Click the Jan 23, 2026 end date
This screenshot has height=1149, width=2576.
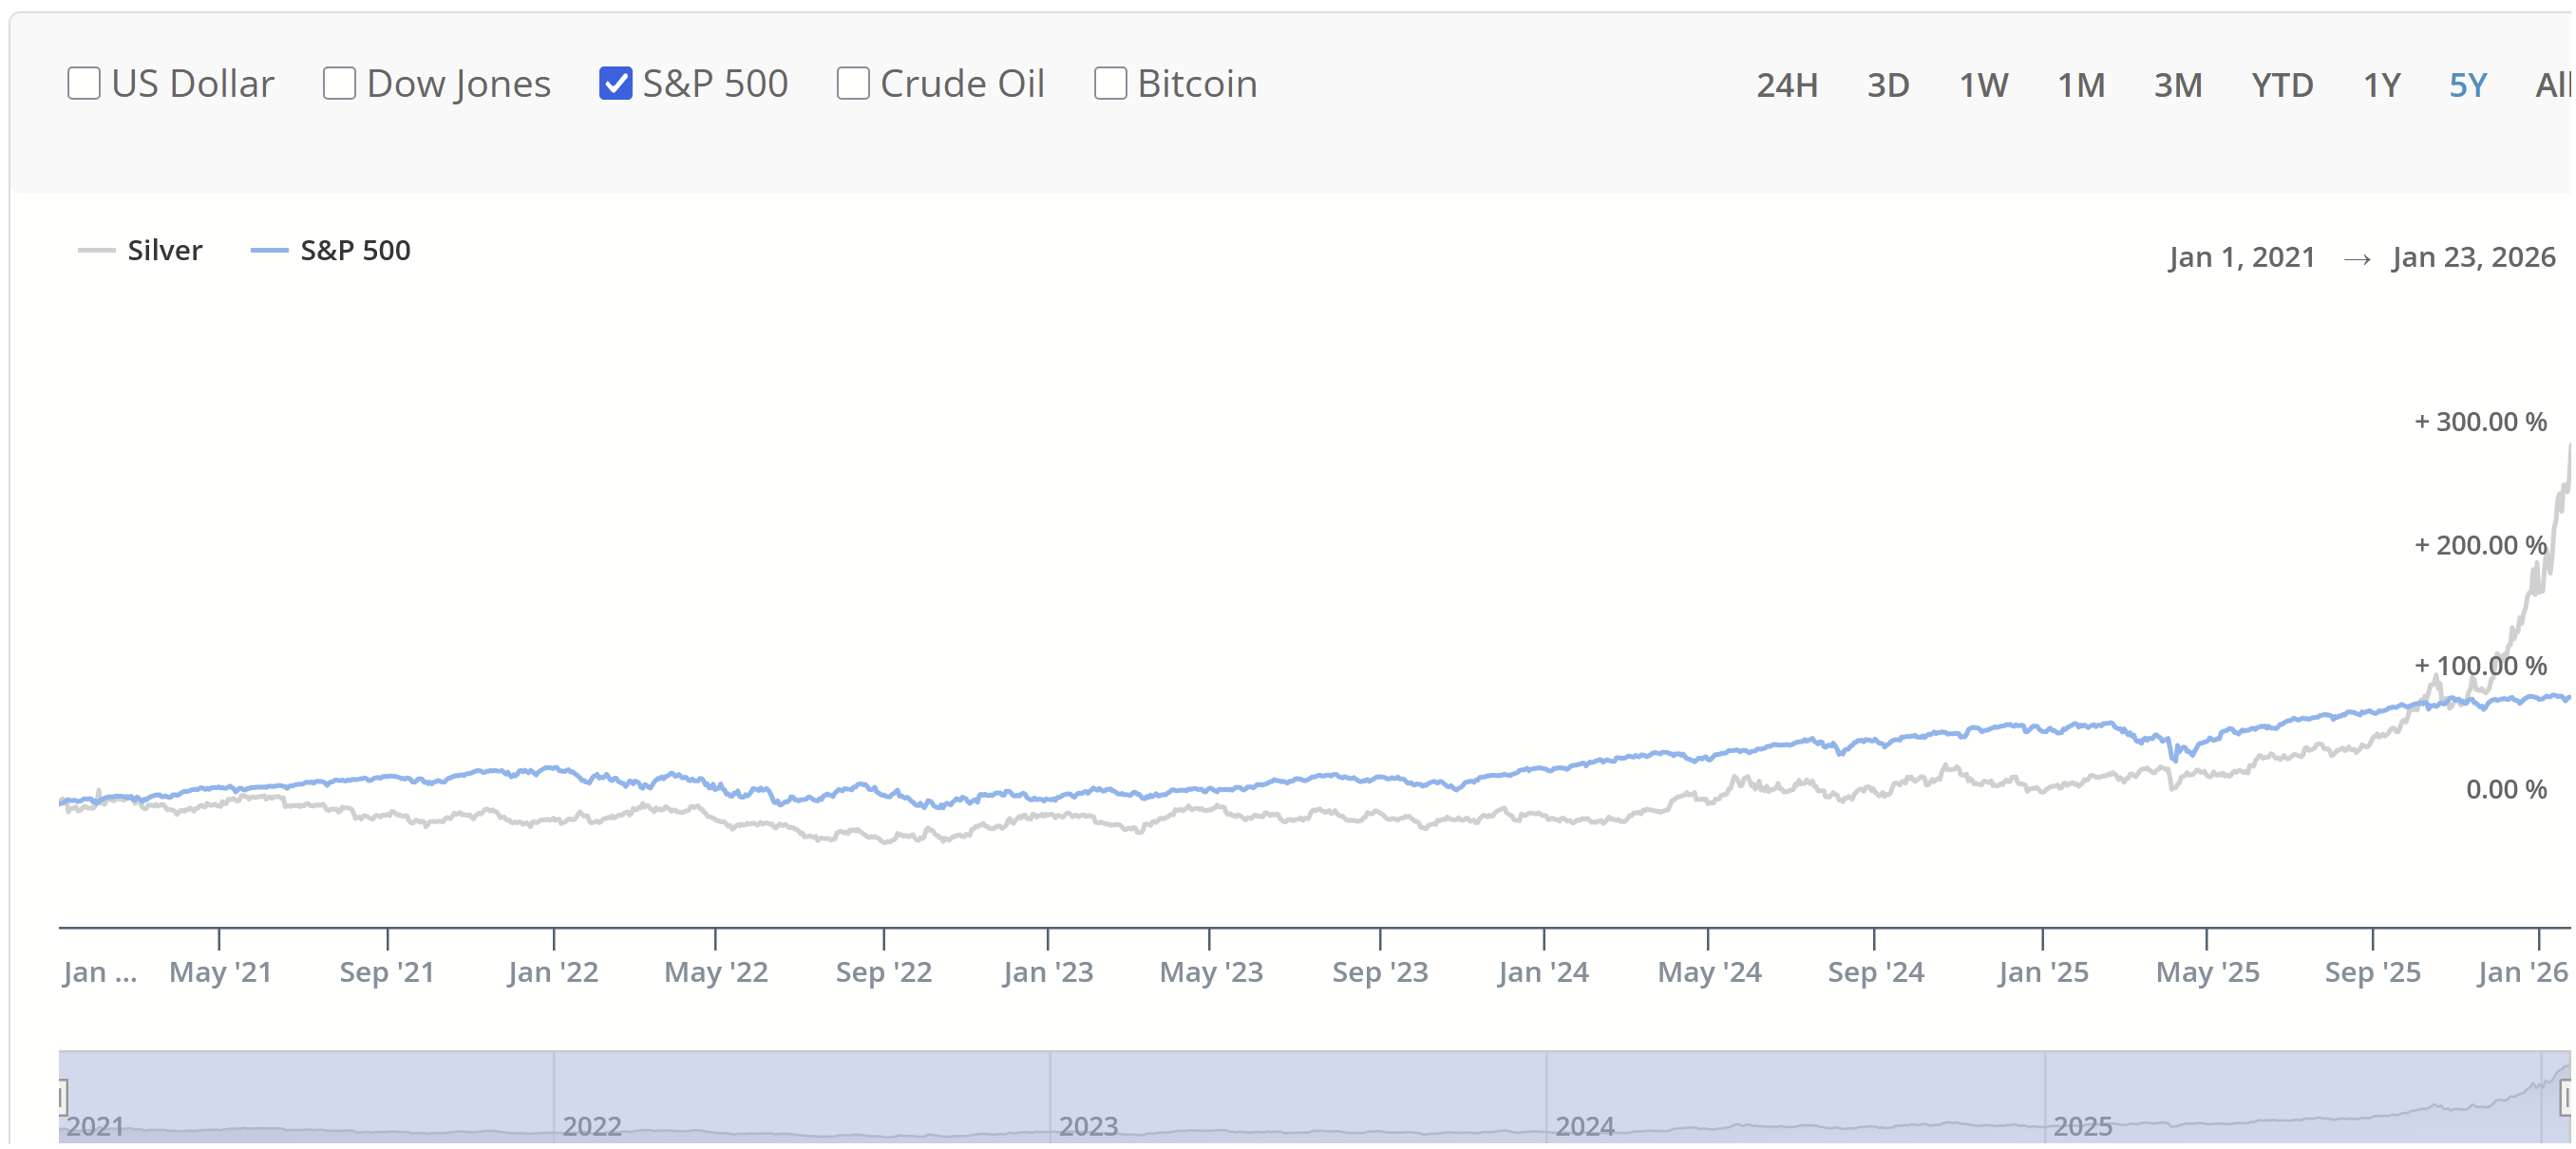tap(2473, 257)
